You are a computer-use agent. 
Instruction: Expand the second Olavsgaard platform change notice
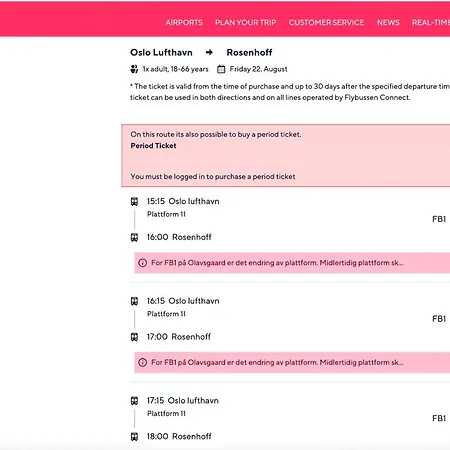[x=292, y=362]
